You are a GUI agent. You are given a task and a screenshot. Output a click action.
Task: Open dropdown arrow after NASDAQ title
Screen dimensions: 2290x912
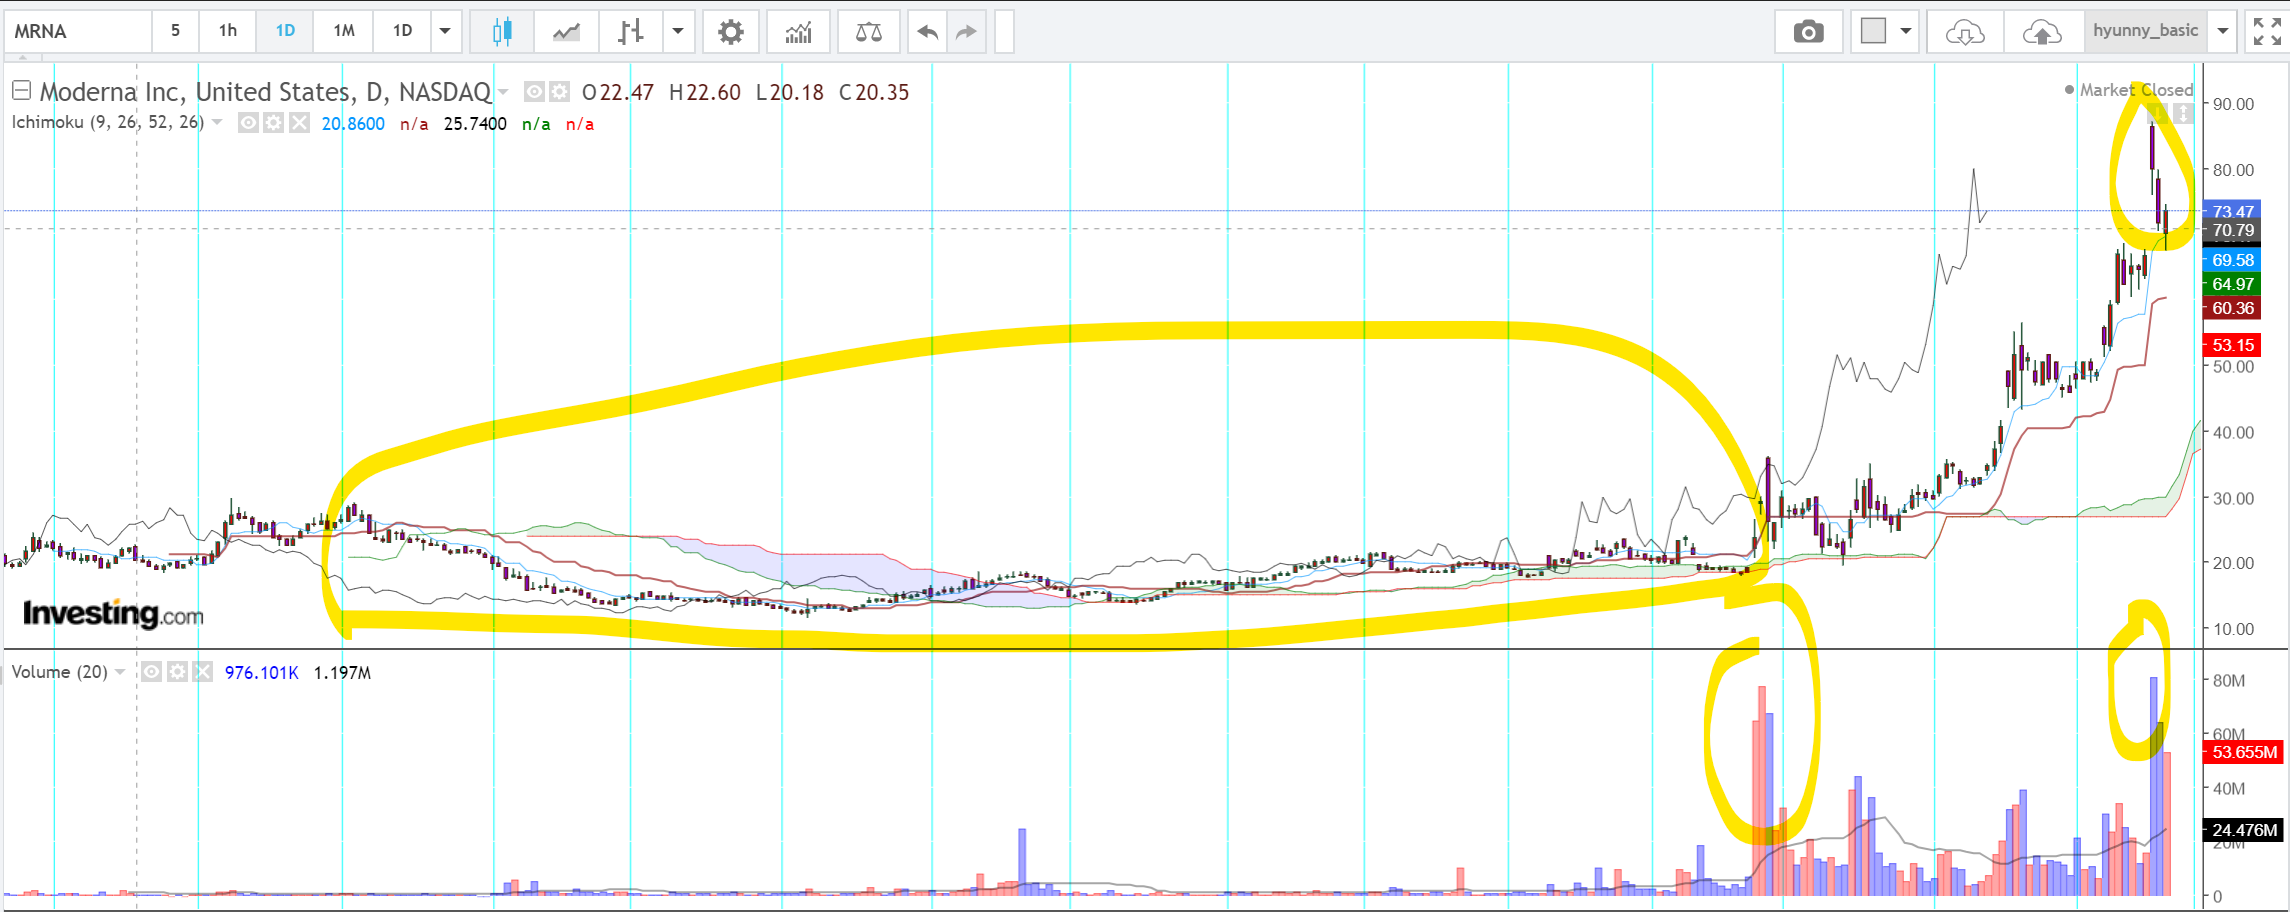(503, 92)
